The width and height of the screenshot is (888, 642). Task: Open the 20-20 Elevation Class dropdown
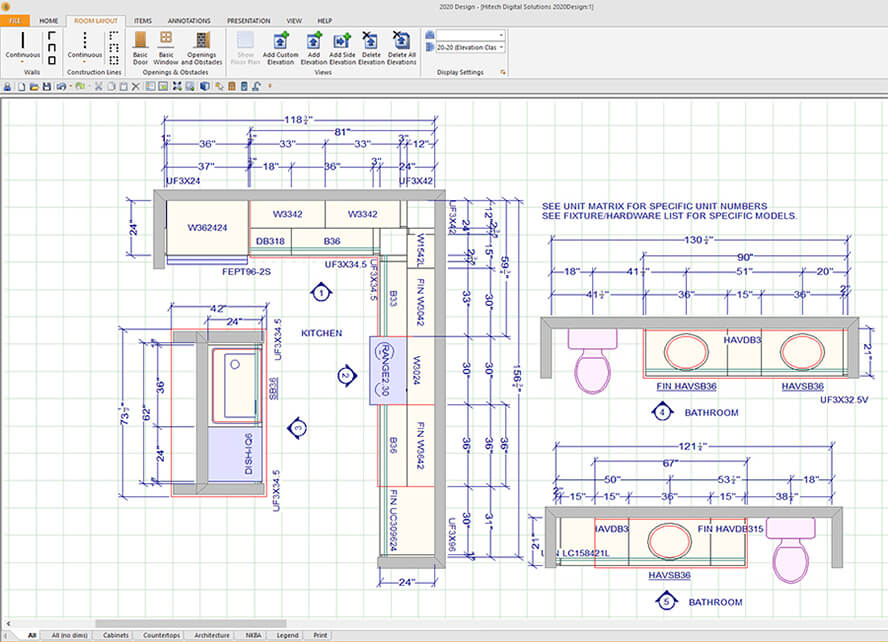coord(501,47)
